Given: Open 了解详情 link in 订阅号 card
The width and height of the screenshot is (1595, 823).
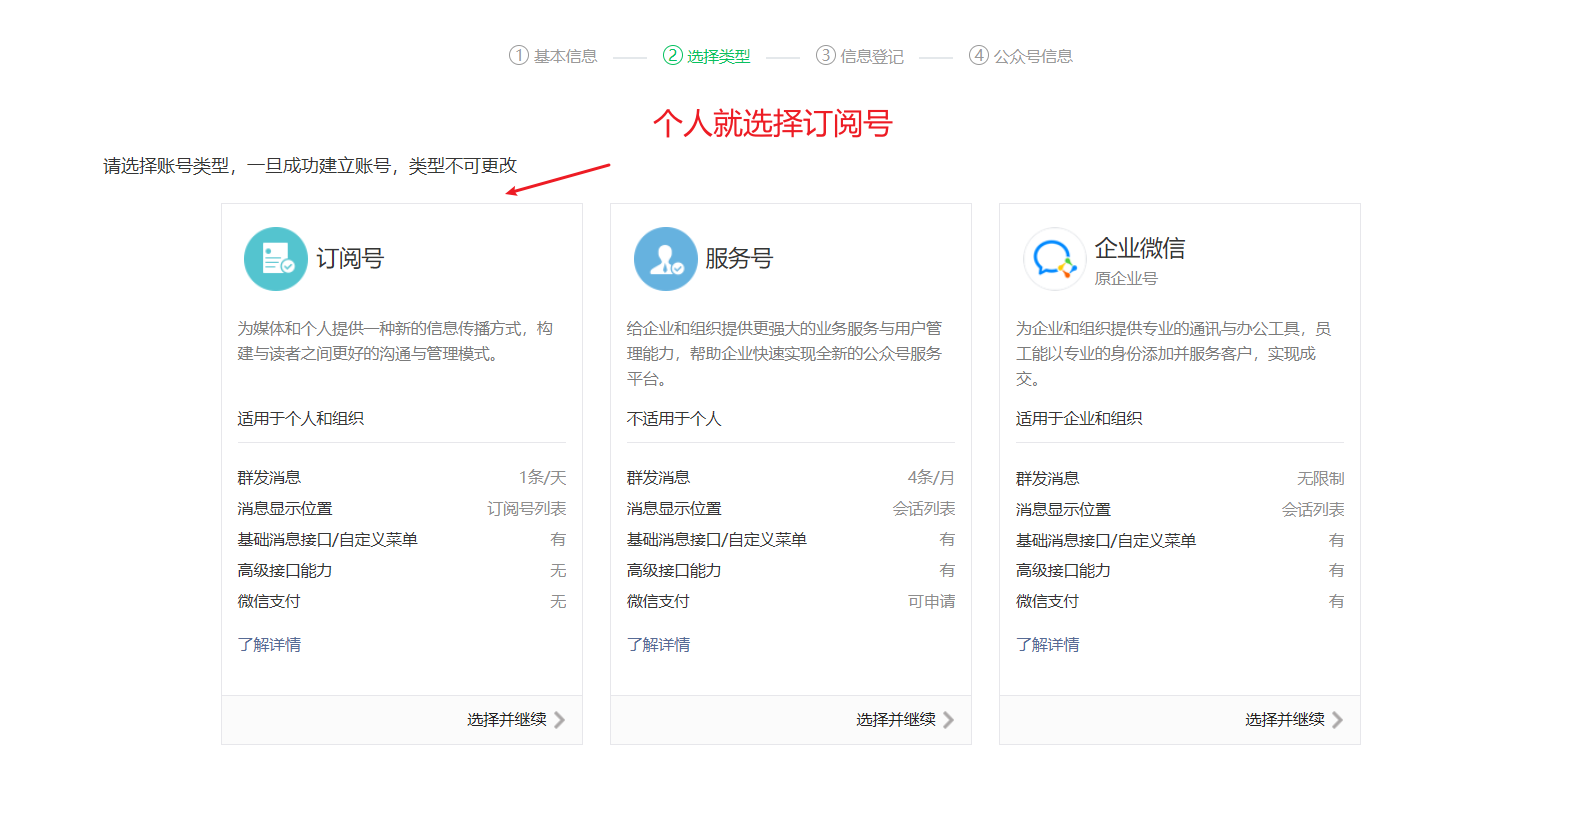Looking at the screenshot, I should pos(269,645).
